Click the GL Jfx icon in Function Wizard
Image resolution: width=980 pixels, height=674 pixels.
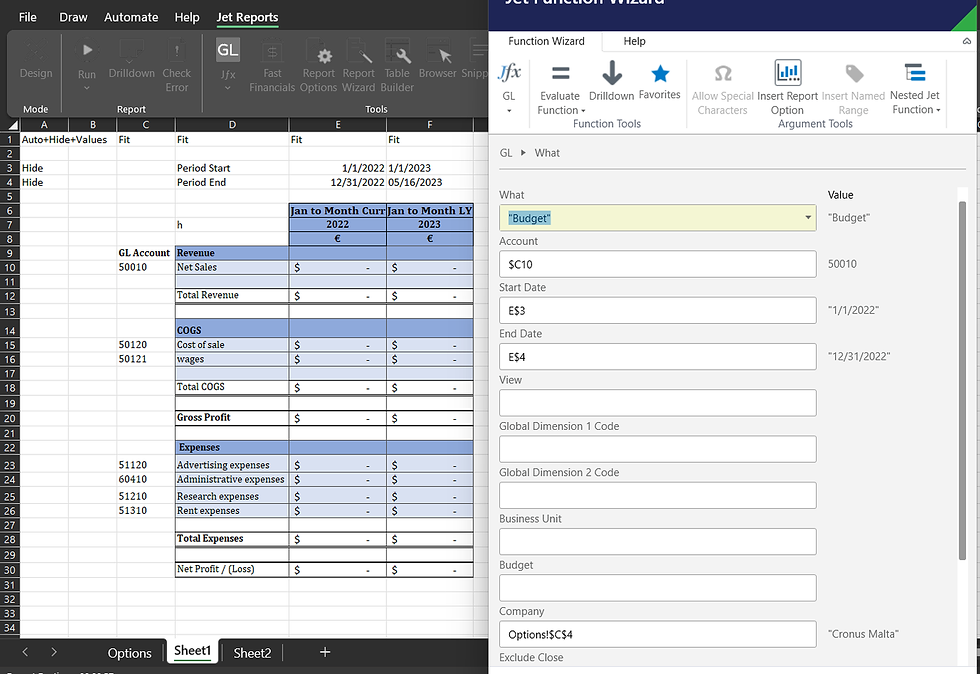click(509, 73)
